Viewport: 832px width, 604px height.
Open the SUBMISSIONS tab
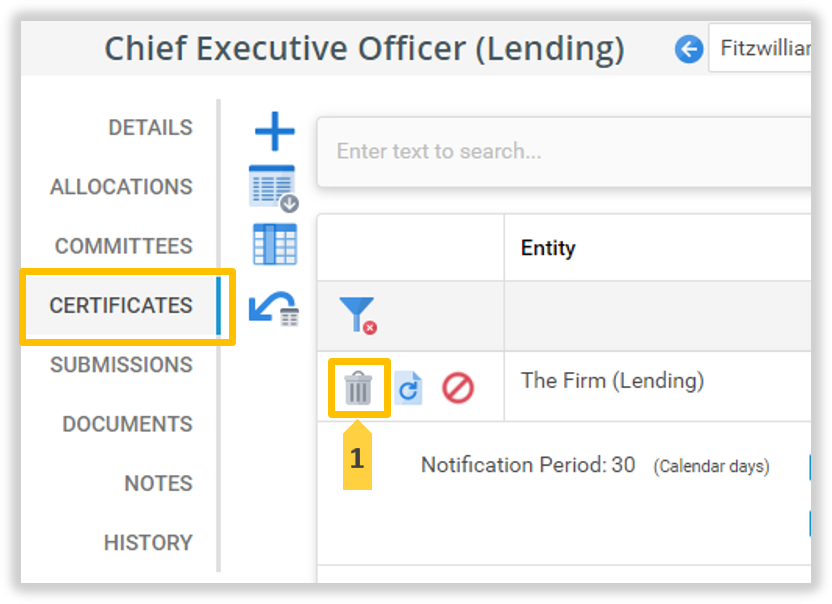(x=121, y=365)
